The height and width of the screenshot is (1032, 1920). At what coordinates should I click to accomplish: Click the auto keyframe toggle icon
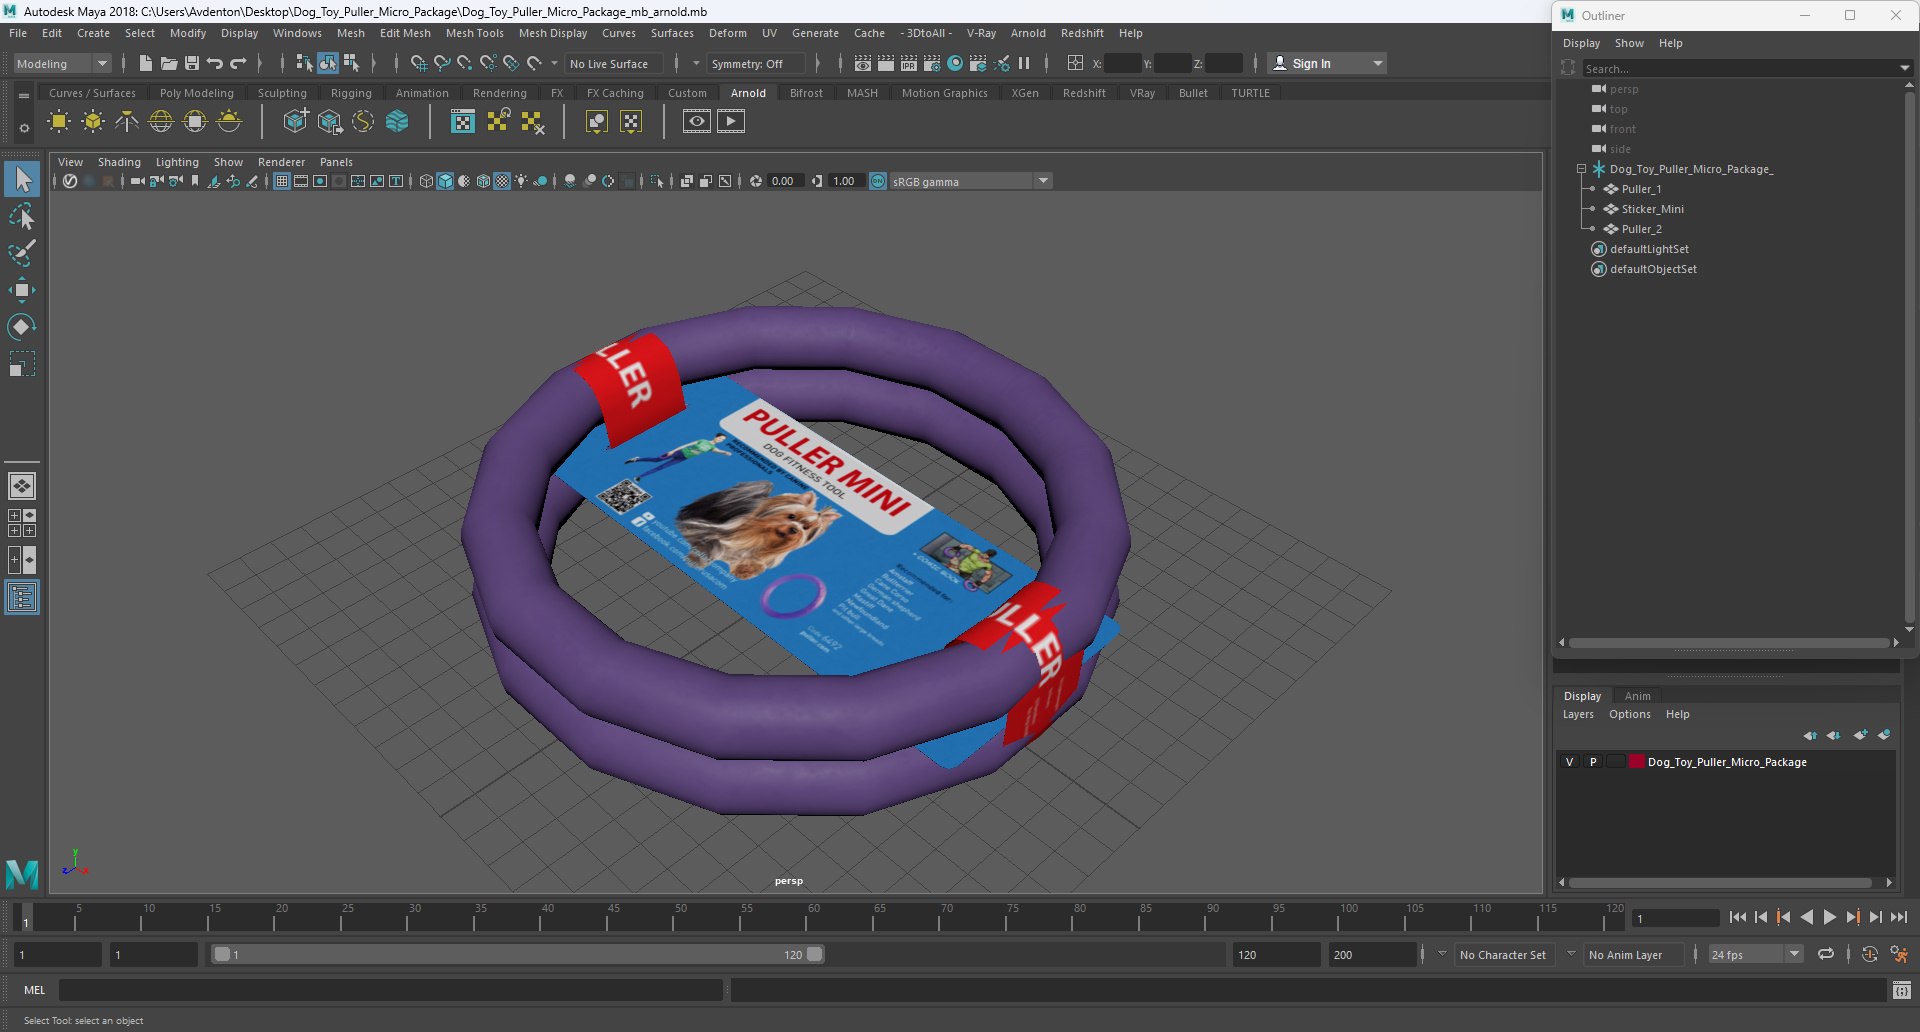[1869, 954]
